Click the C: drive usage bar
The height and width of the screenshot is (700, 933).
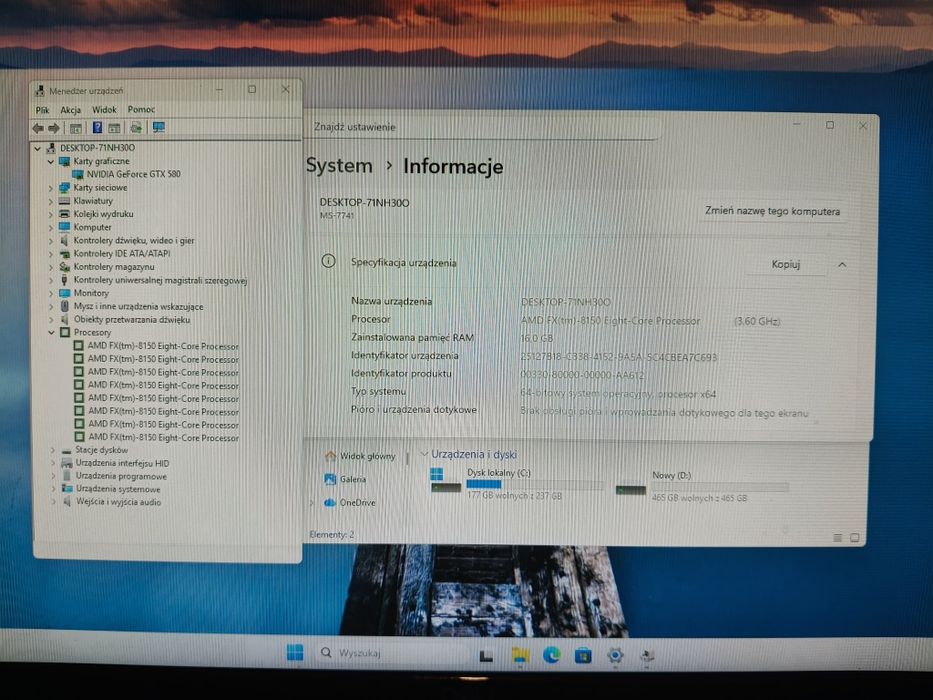(534, 486)
